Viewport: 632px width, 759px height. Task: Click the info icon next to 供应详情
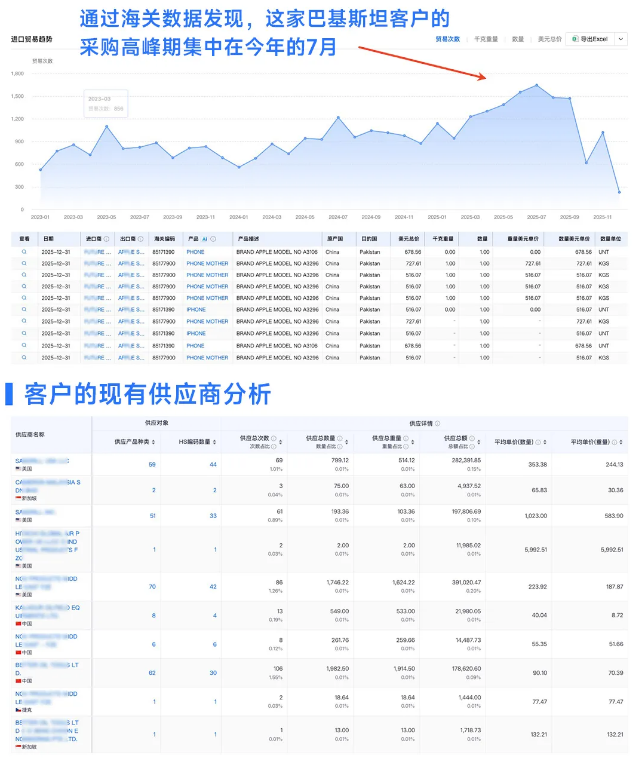coord(438,423)
